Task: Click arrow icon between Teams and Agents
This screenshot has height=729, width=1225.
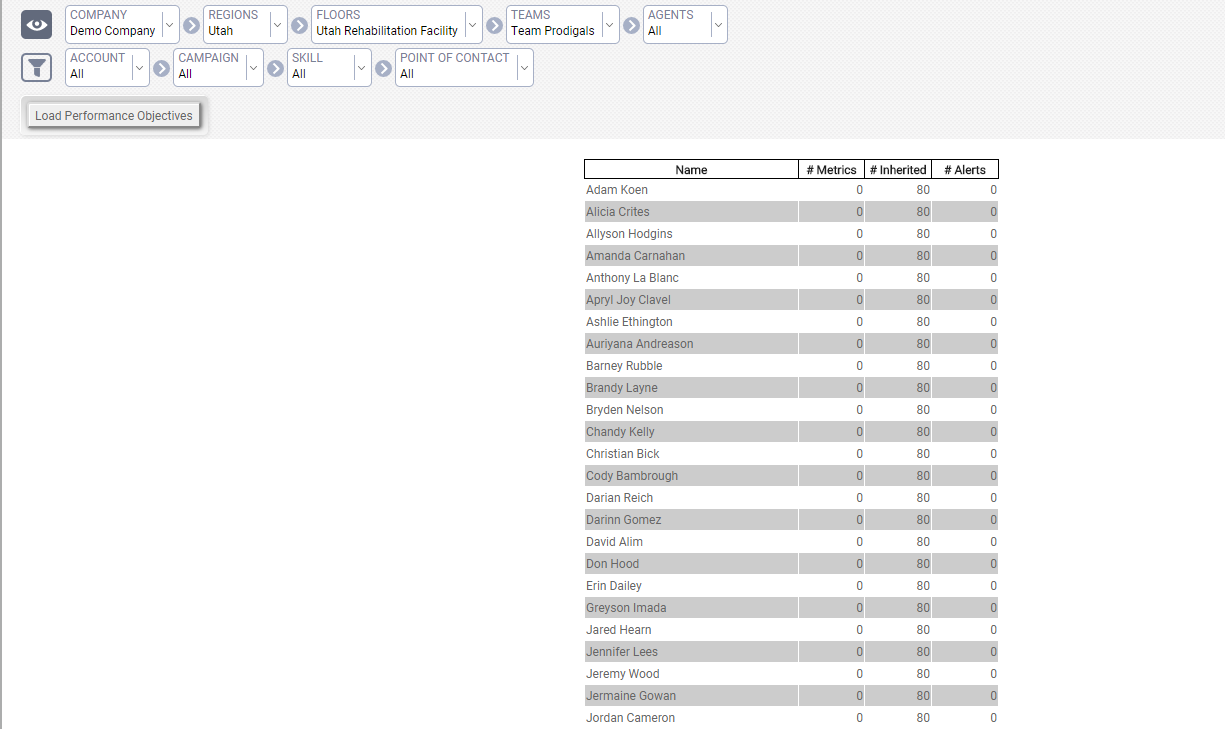Action: (631, 25)
